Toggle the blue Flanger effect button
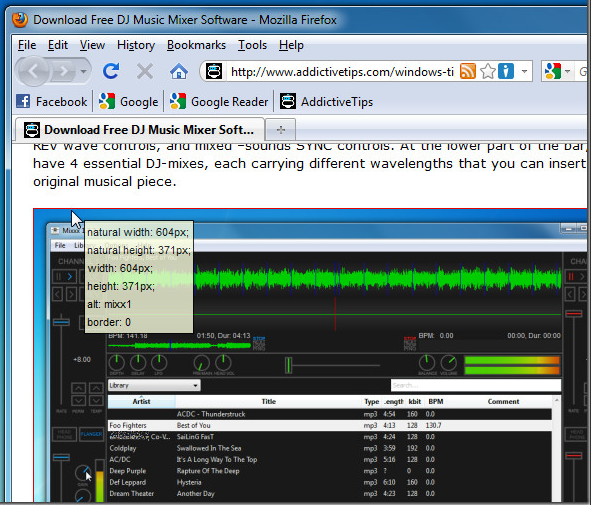The width and height of the screenshot is (592, 505). point(91,434)
